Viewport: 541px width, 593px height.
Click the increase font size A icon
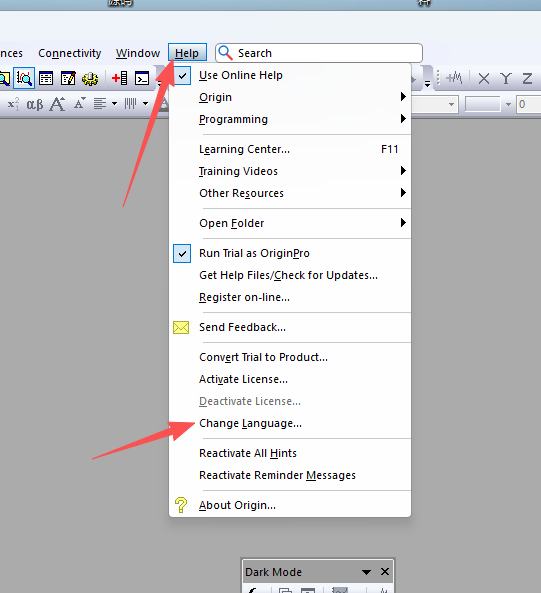coord(57,104)
